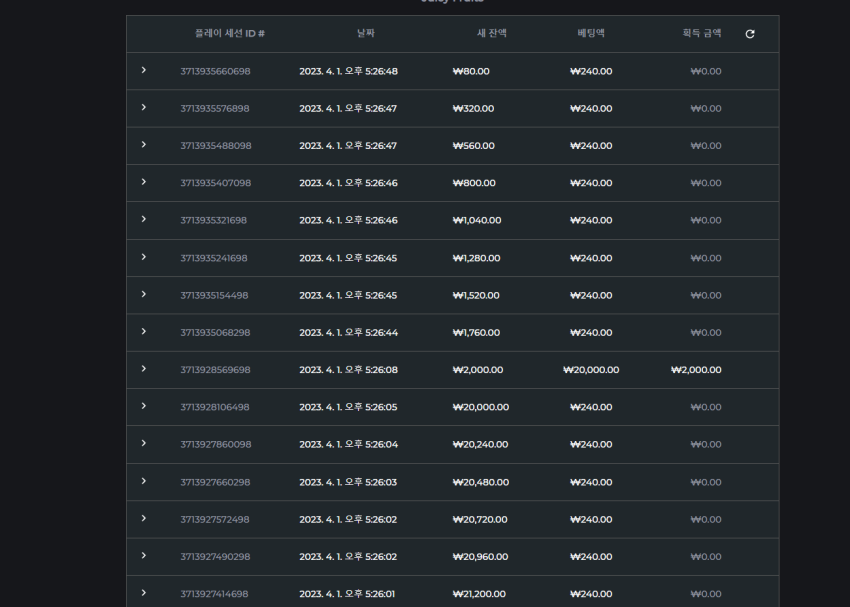Viewport: 850px width, 607px height.
Task: Click the new balance ₩20,240.00
Action: click(480, 444)
